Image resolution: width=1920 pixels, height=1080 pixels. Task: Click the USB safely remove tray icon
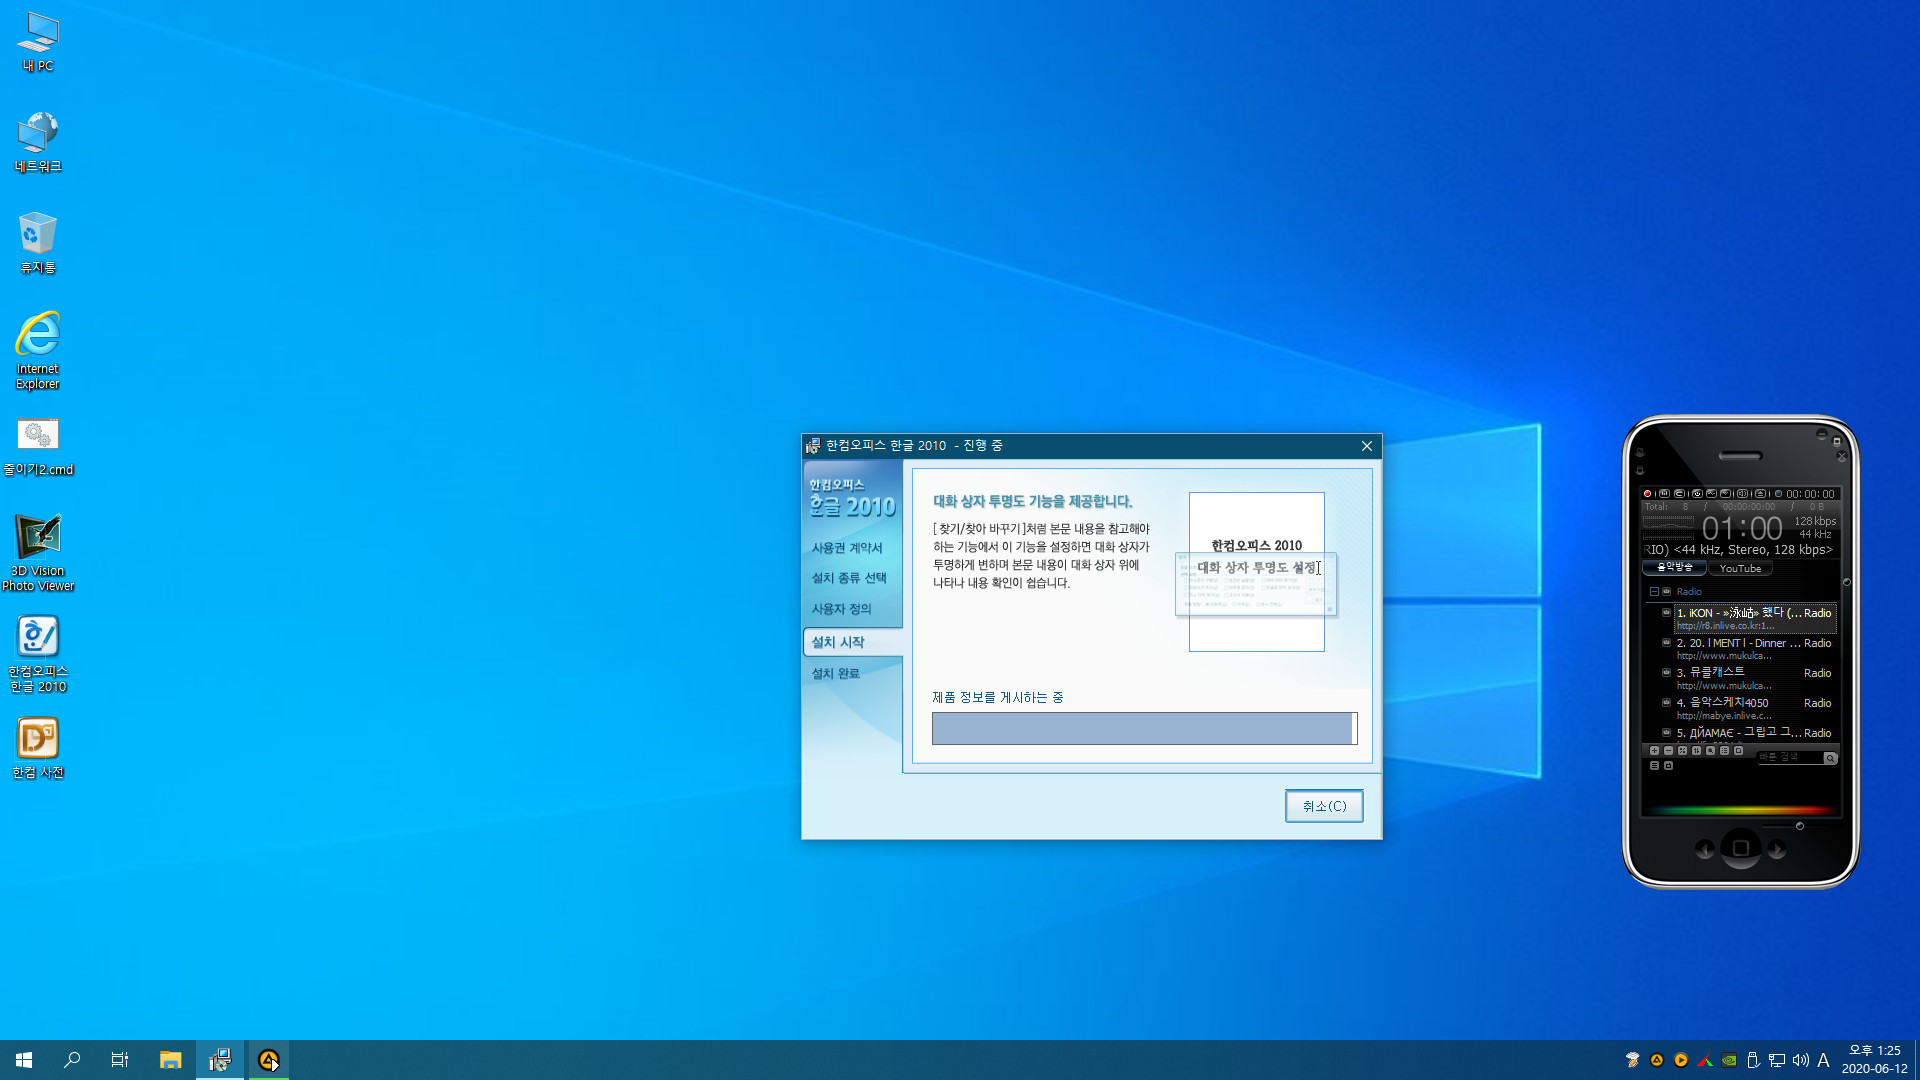coord(1753,1060)
